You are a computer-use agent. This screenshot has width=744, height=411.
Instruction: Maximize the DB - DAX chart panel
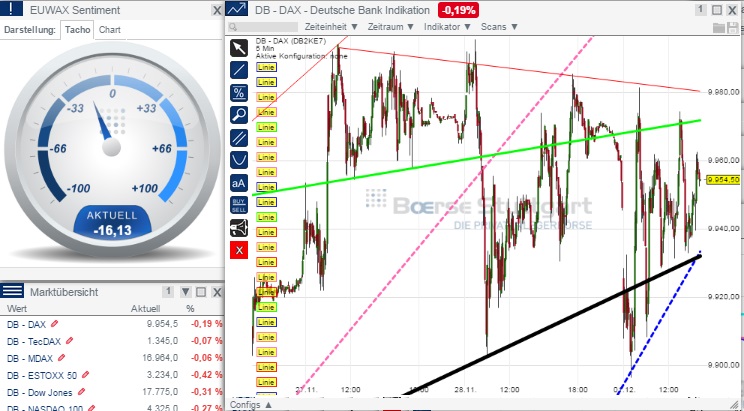pyautogui.click(x=716, y=10)
